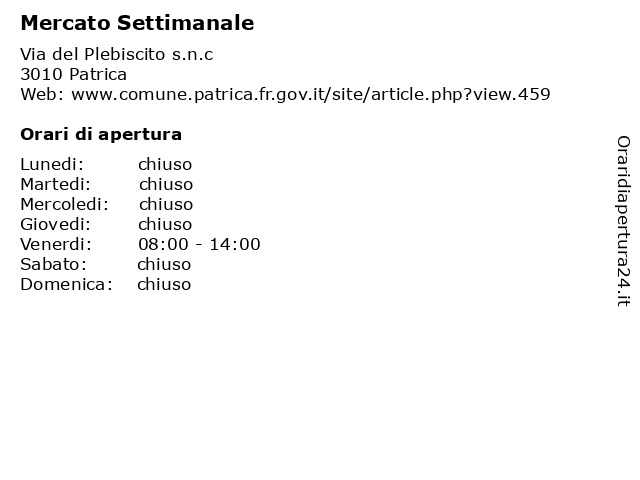The image size is (640, 480).
Task: Click chiuso status next to Domenica
Action: point(164,284)
